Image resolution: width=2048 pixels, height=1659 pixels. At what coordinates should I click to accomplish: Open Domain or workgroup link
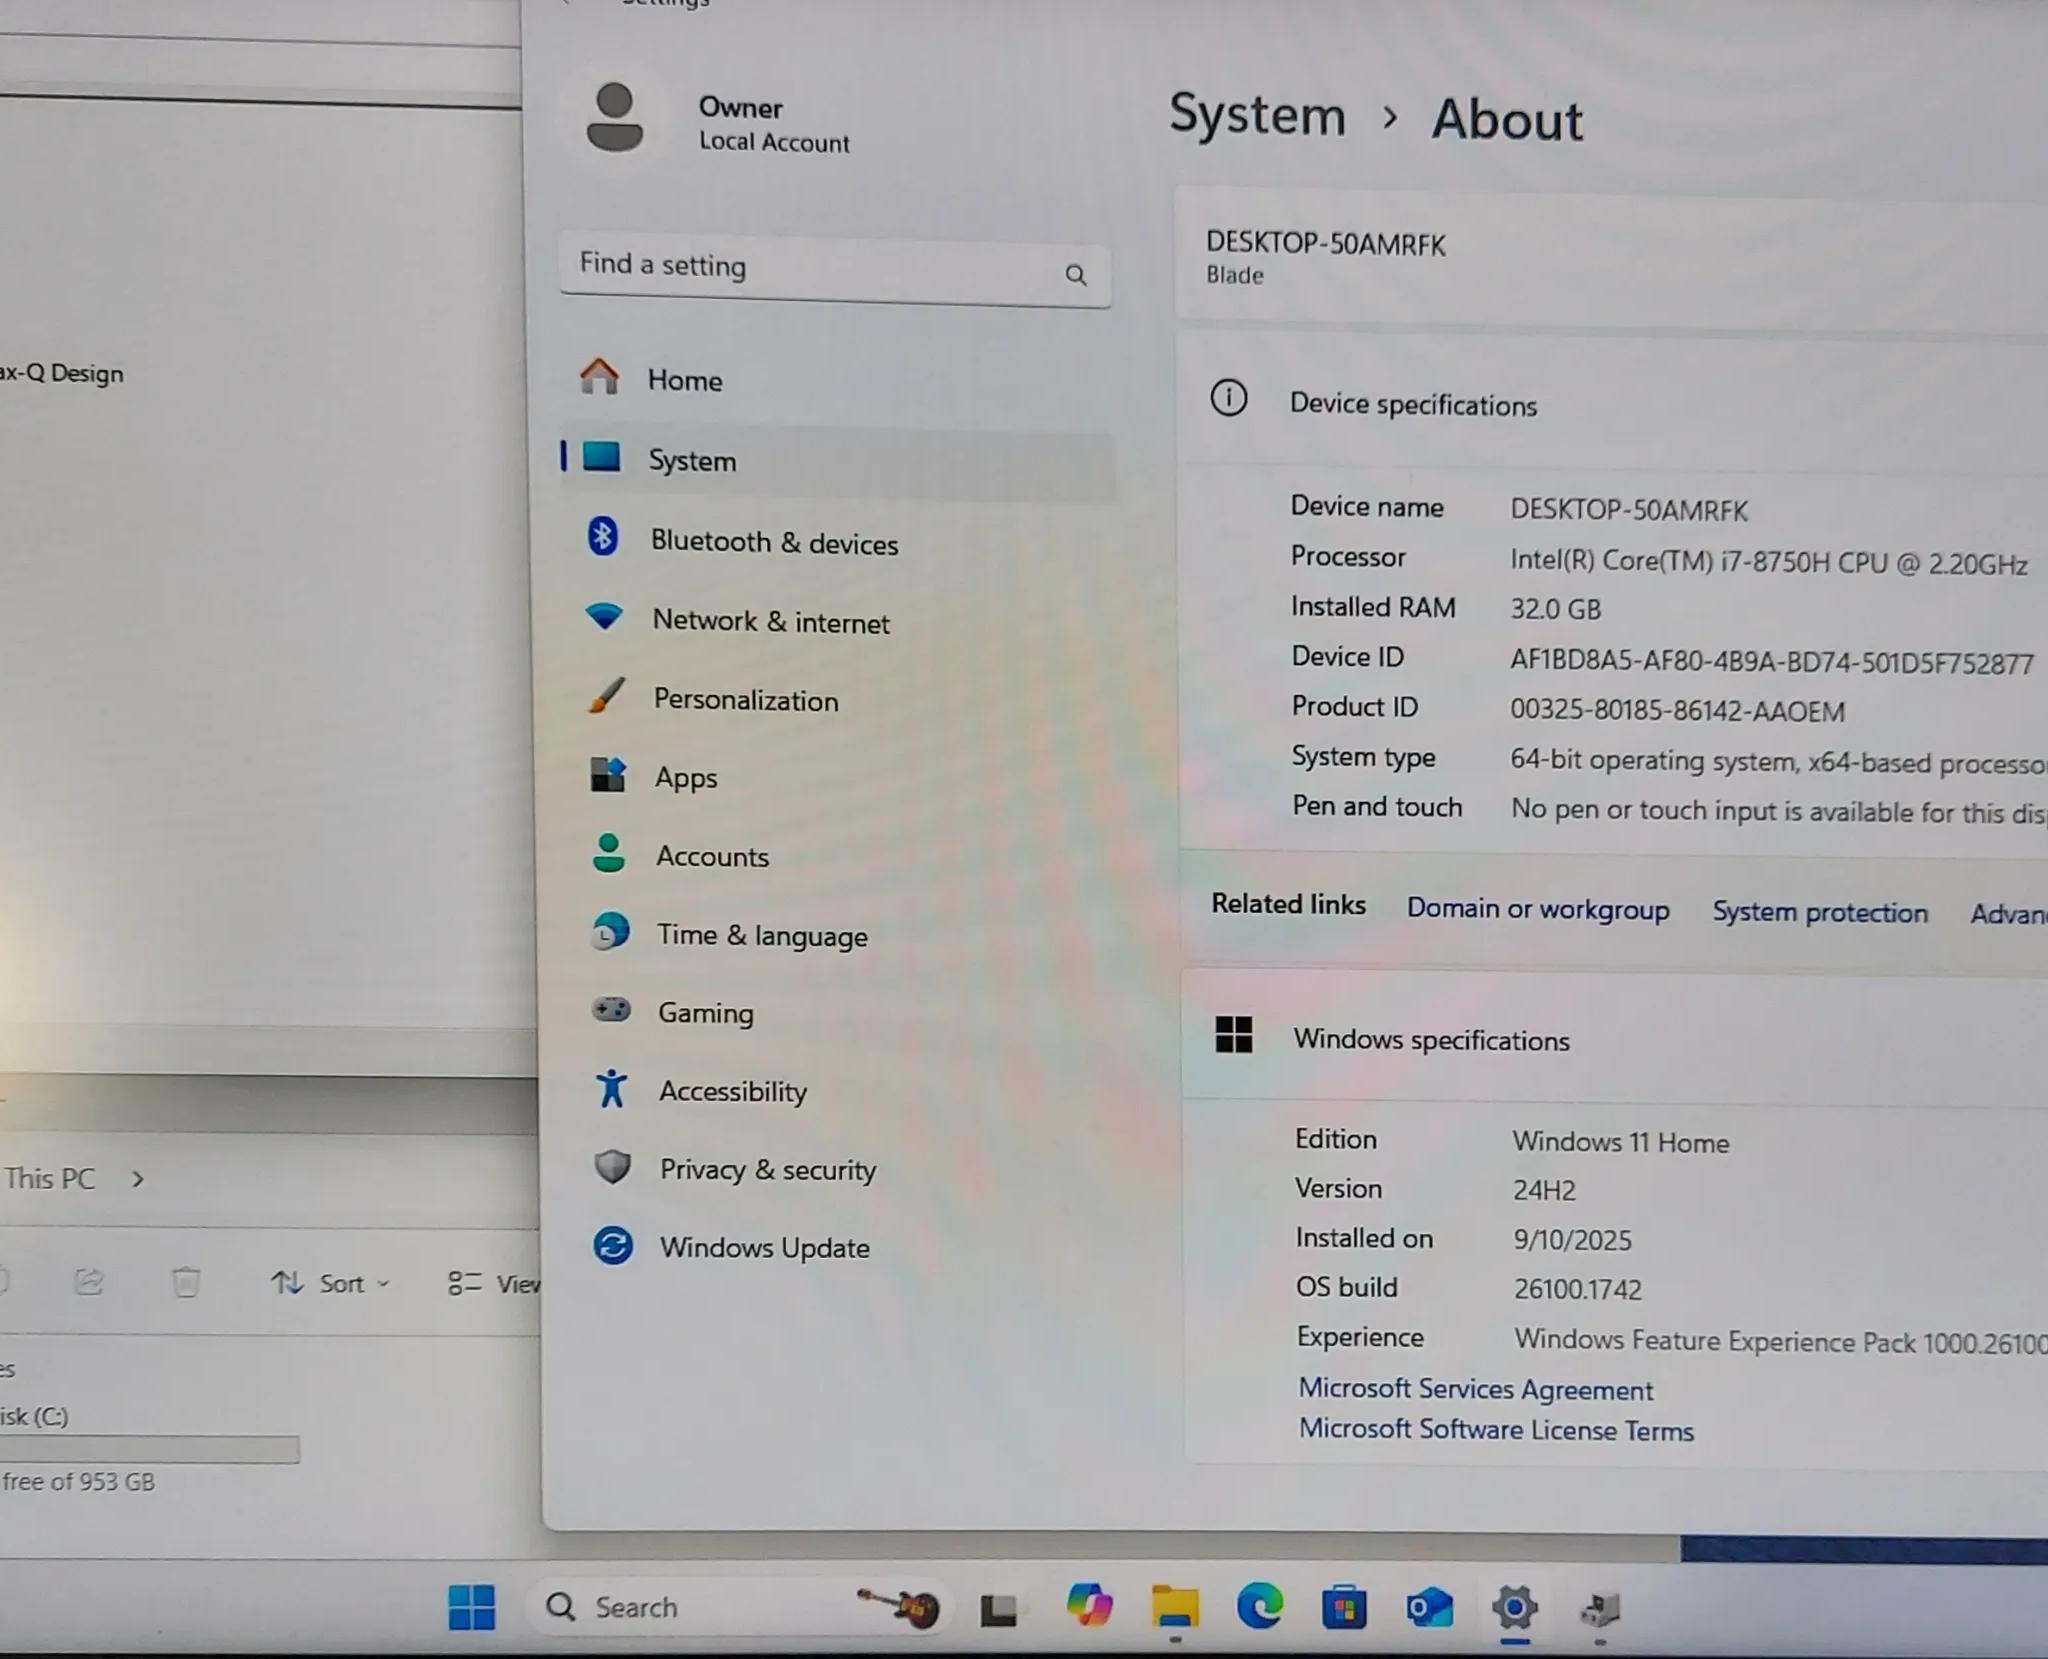(x=1538, y=909)
